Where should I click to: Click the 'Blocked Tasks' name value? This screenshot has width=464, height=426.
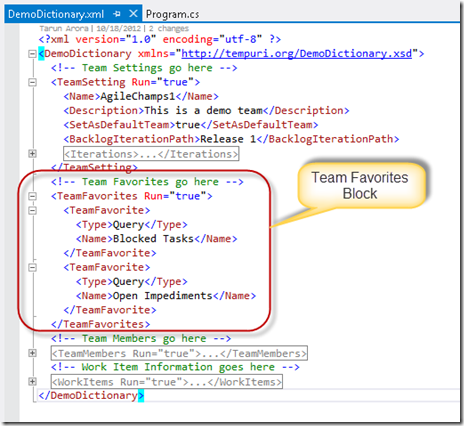pos(153,239)
